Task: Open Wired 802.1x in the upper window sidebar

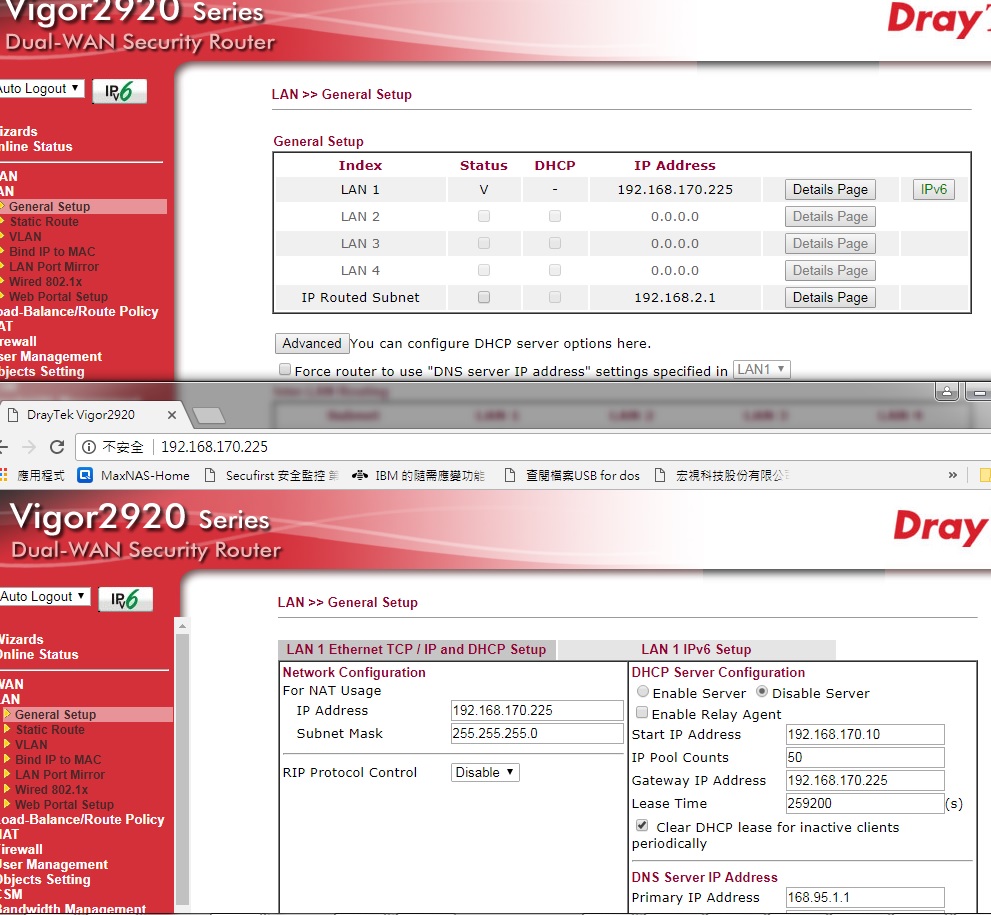Action: pyautogui.click(x=46, y=282)
